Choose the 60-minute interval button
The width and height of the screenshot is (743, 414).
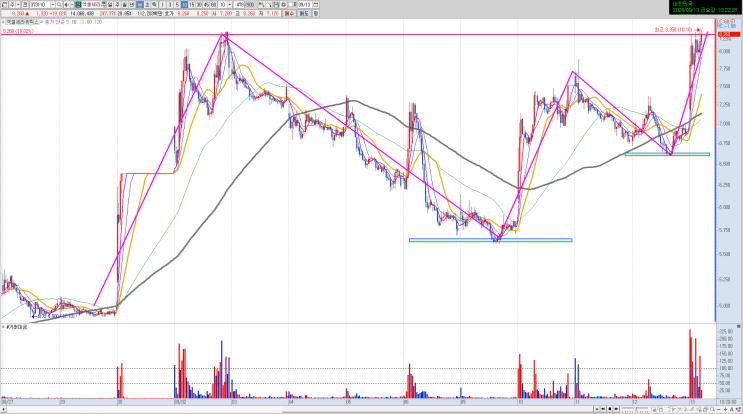(x=214, y=4)
